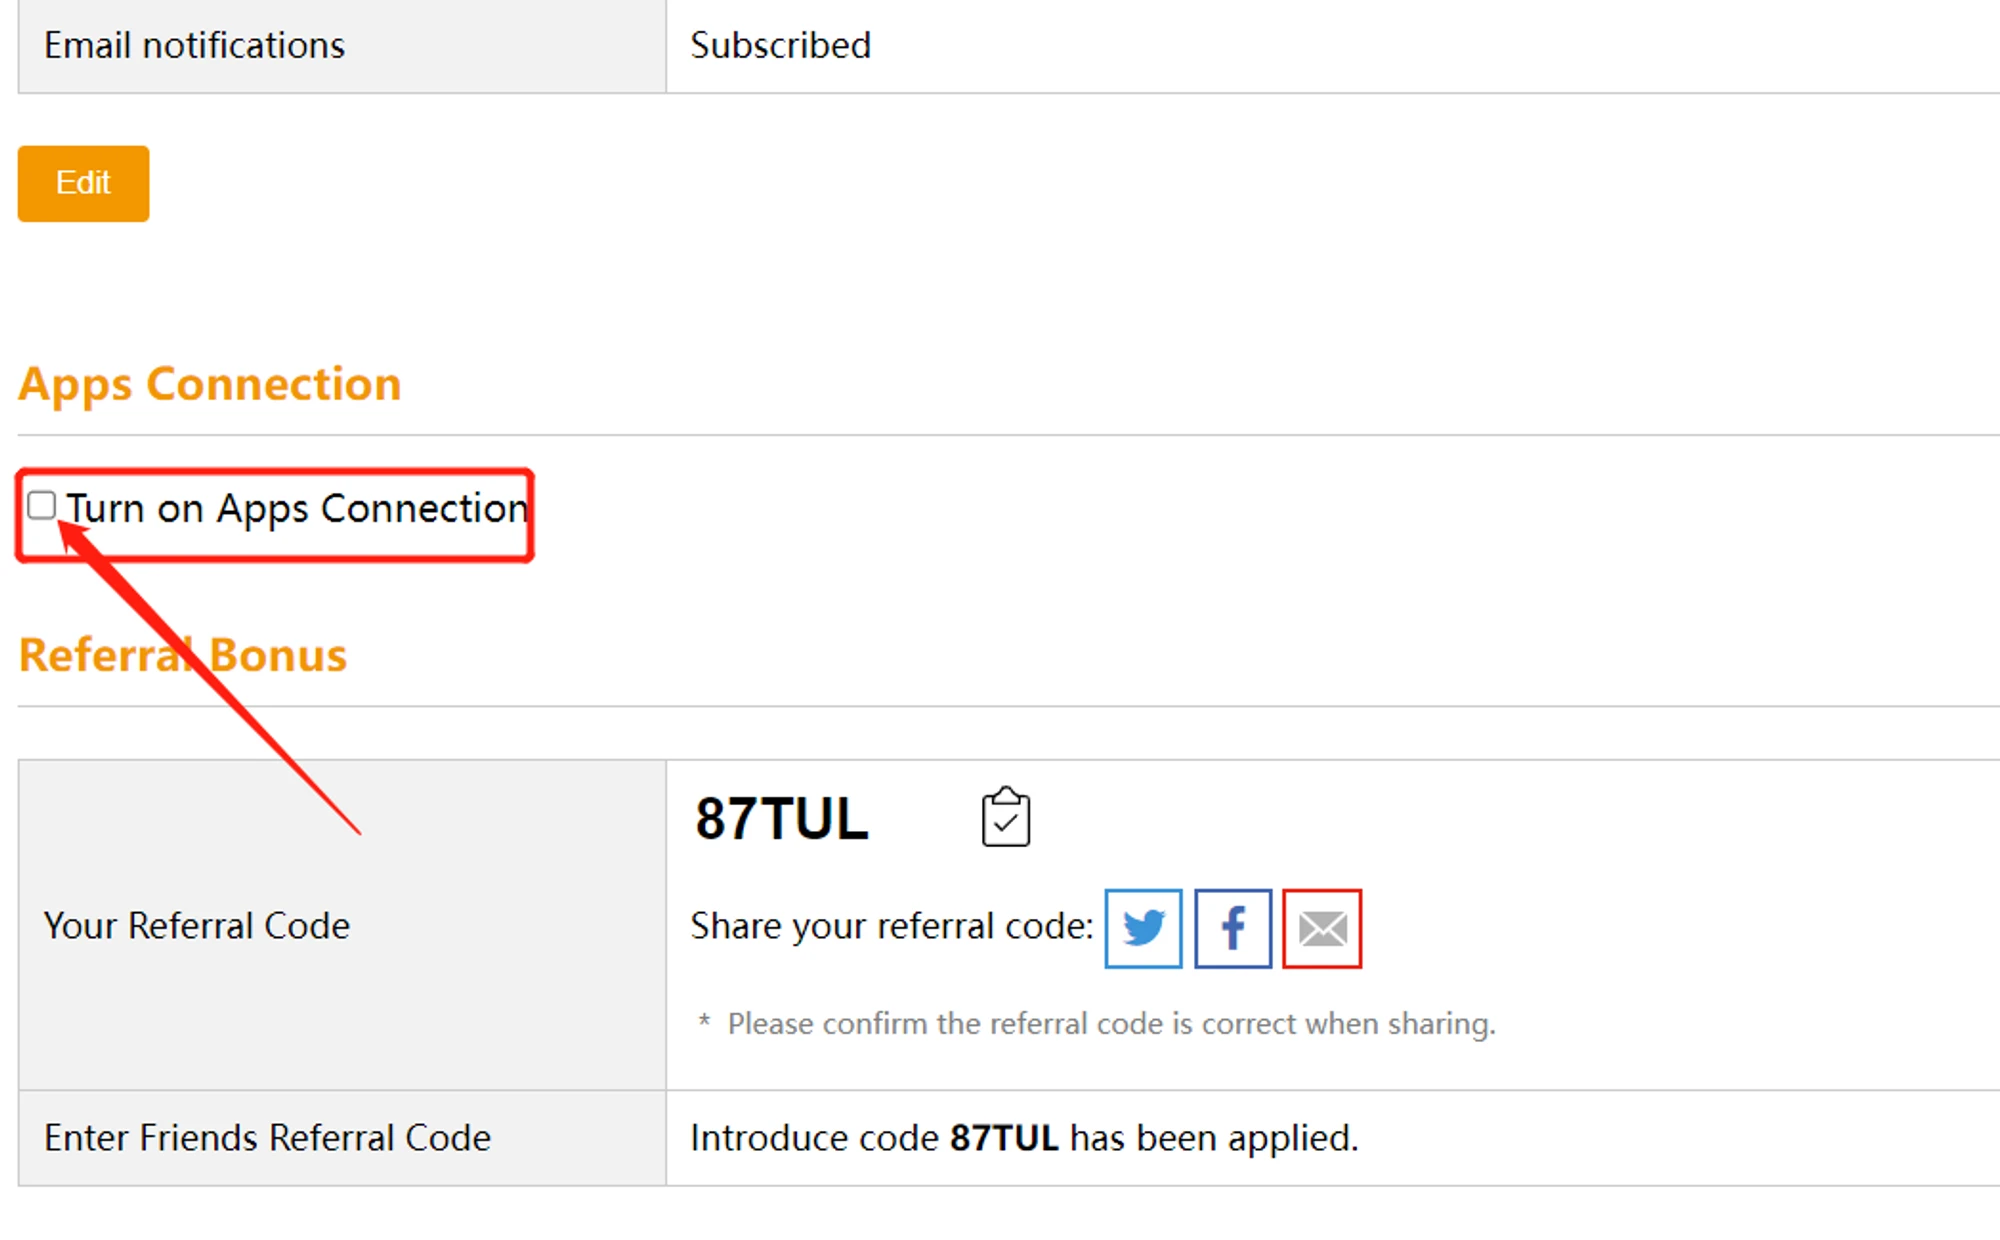Screen dimensions: 2000x1240
Task: Click the Your Referral Code label cell
Action: point(197,926)
